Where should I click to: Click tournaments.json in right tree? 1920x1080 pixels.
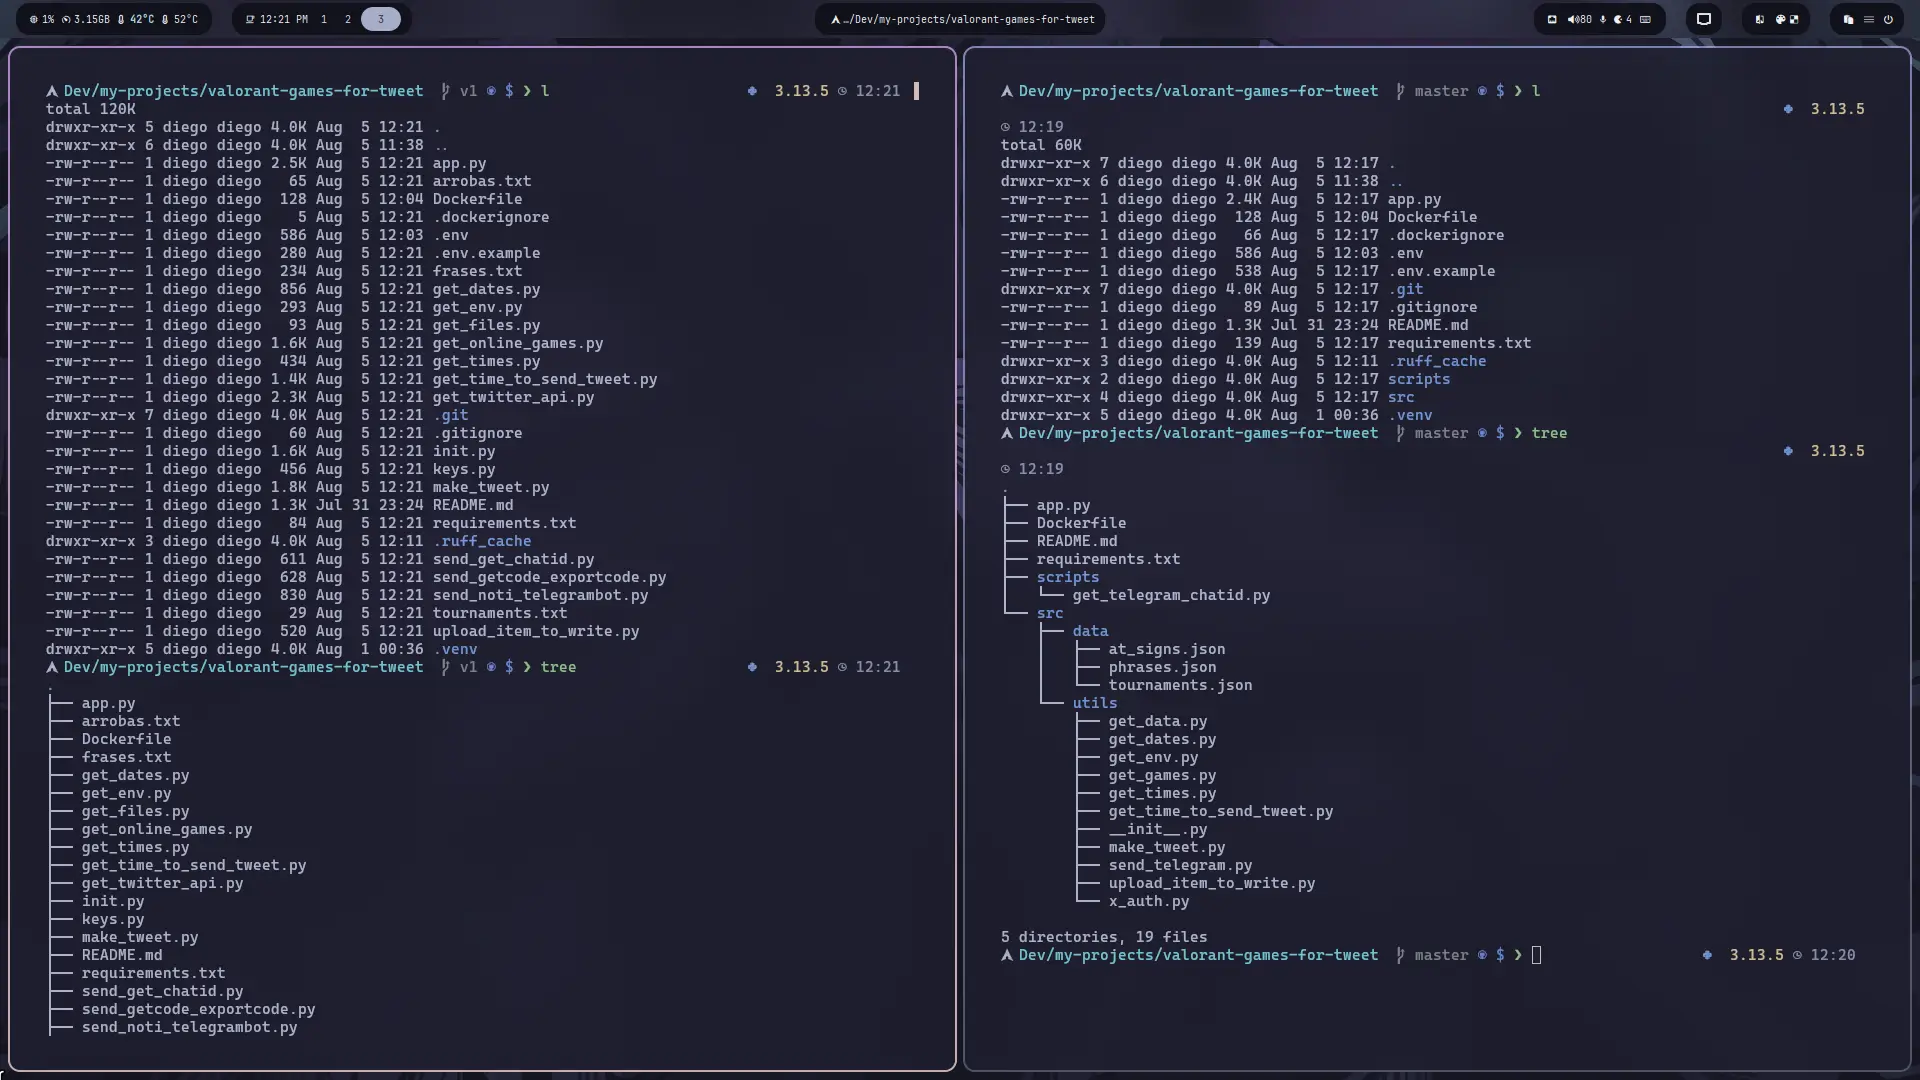[x=1181, y=685]
